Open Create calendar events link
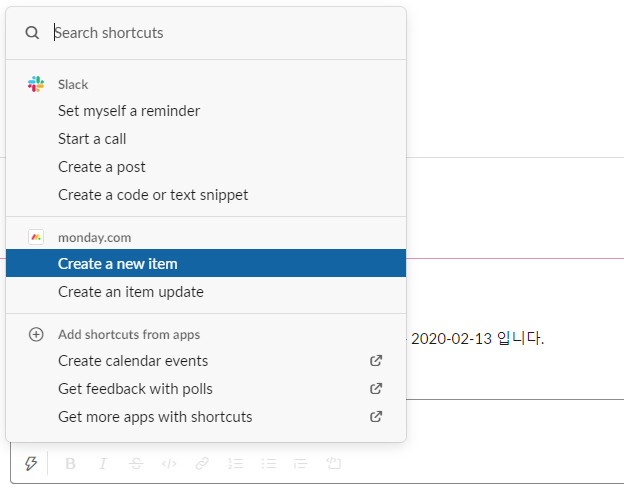Viewport: 624px width, 491px height. [x=206, y=361]
